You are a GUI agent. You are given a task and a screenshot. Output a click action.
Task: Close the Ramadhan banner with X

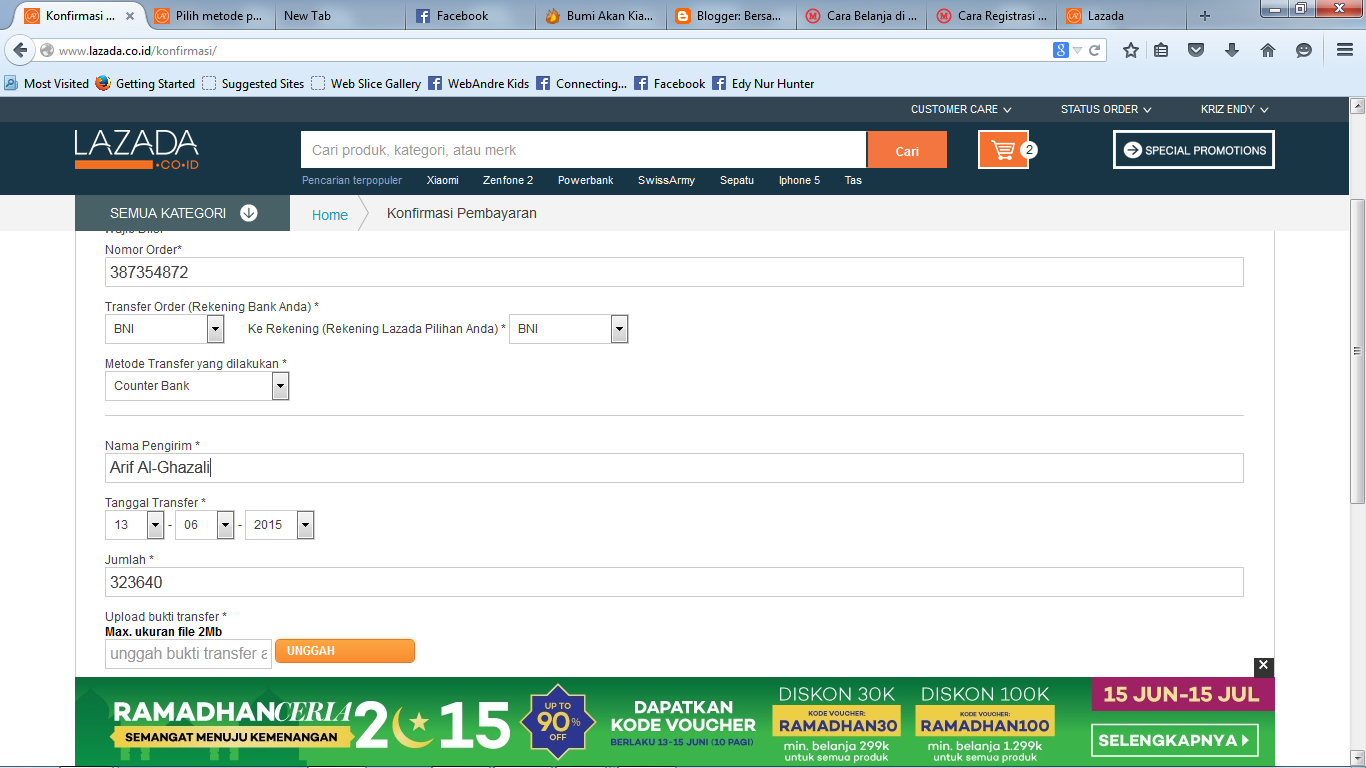tap(1264, 665)
